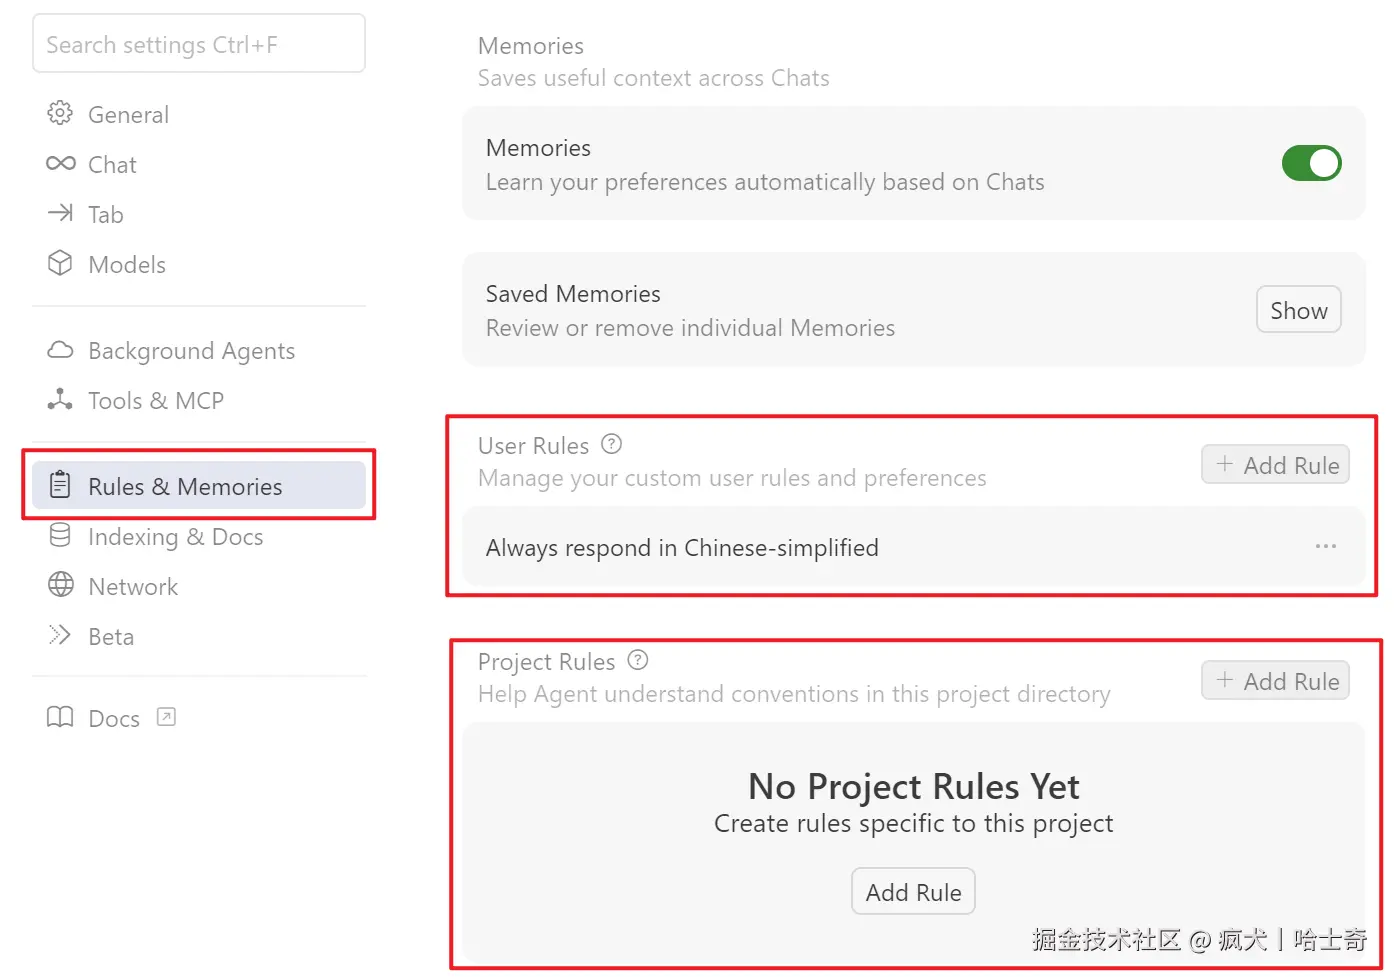Click the Add Rule button under No Project Rules Yet

pos(913,892)
